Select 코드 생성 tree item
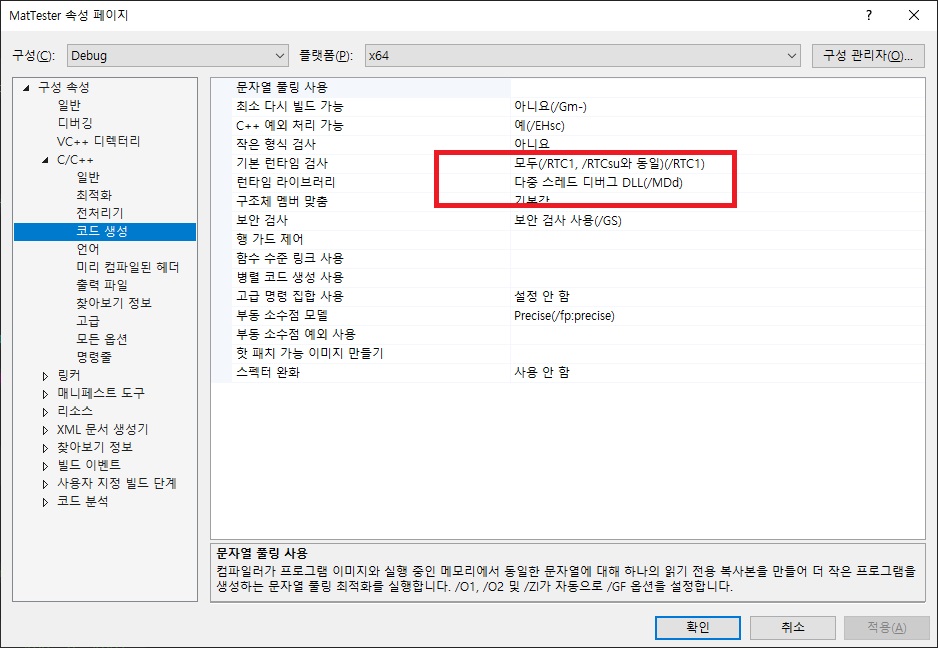 coord(102,231)
